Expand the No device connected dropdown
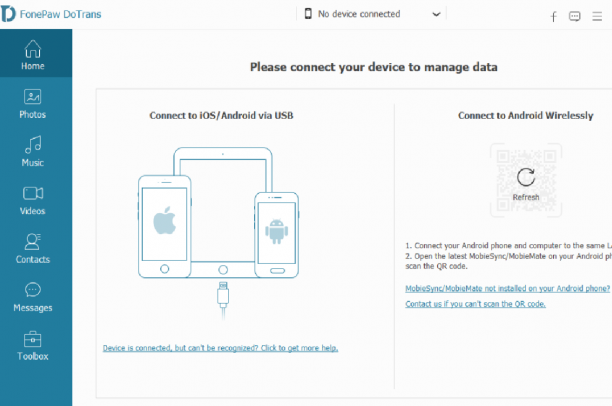This screenshot has height=406, width=612. click(436, 14)
